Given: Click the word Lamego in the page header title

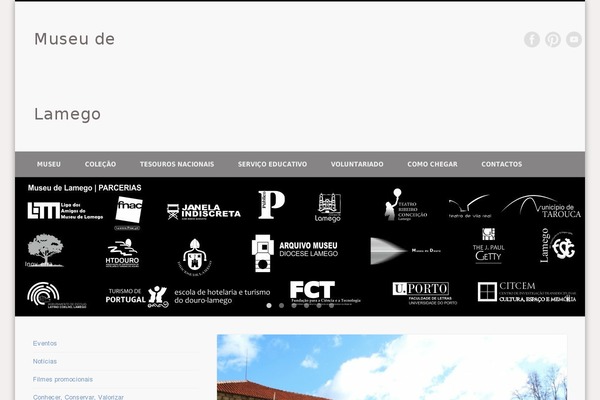Looking at the screenshot, I should coord(67,114).
